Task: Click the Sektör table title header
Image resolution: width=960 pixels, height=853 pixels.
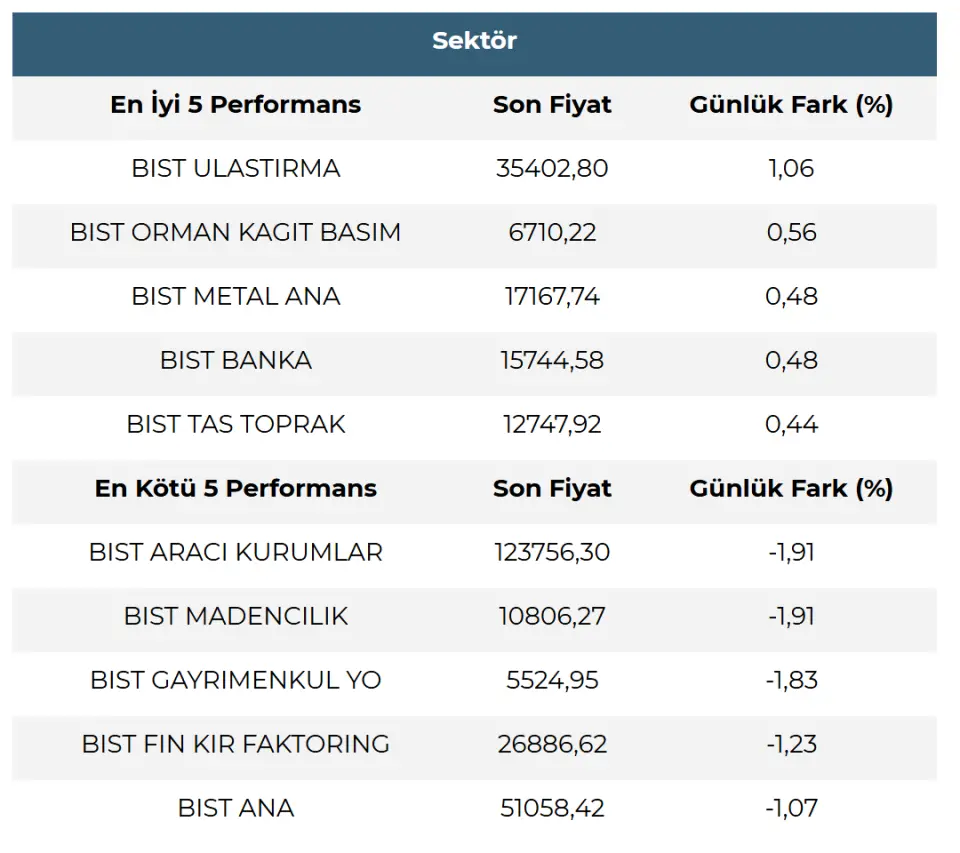Action: [474, 41]
